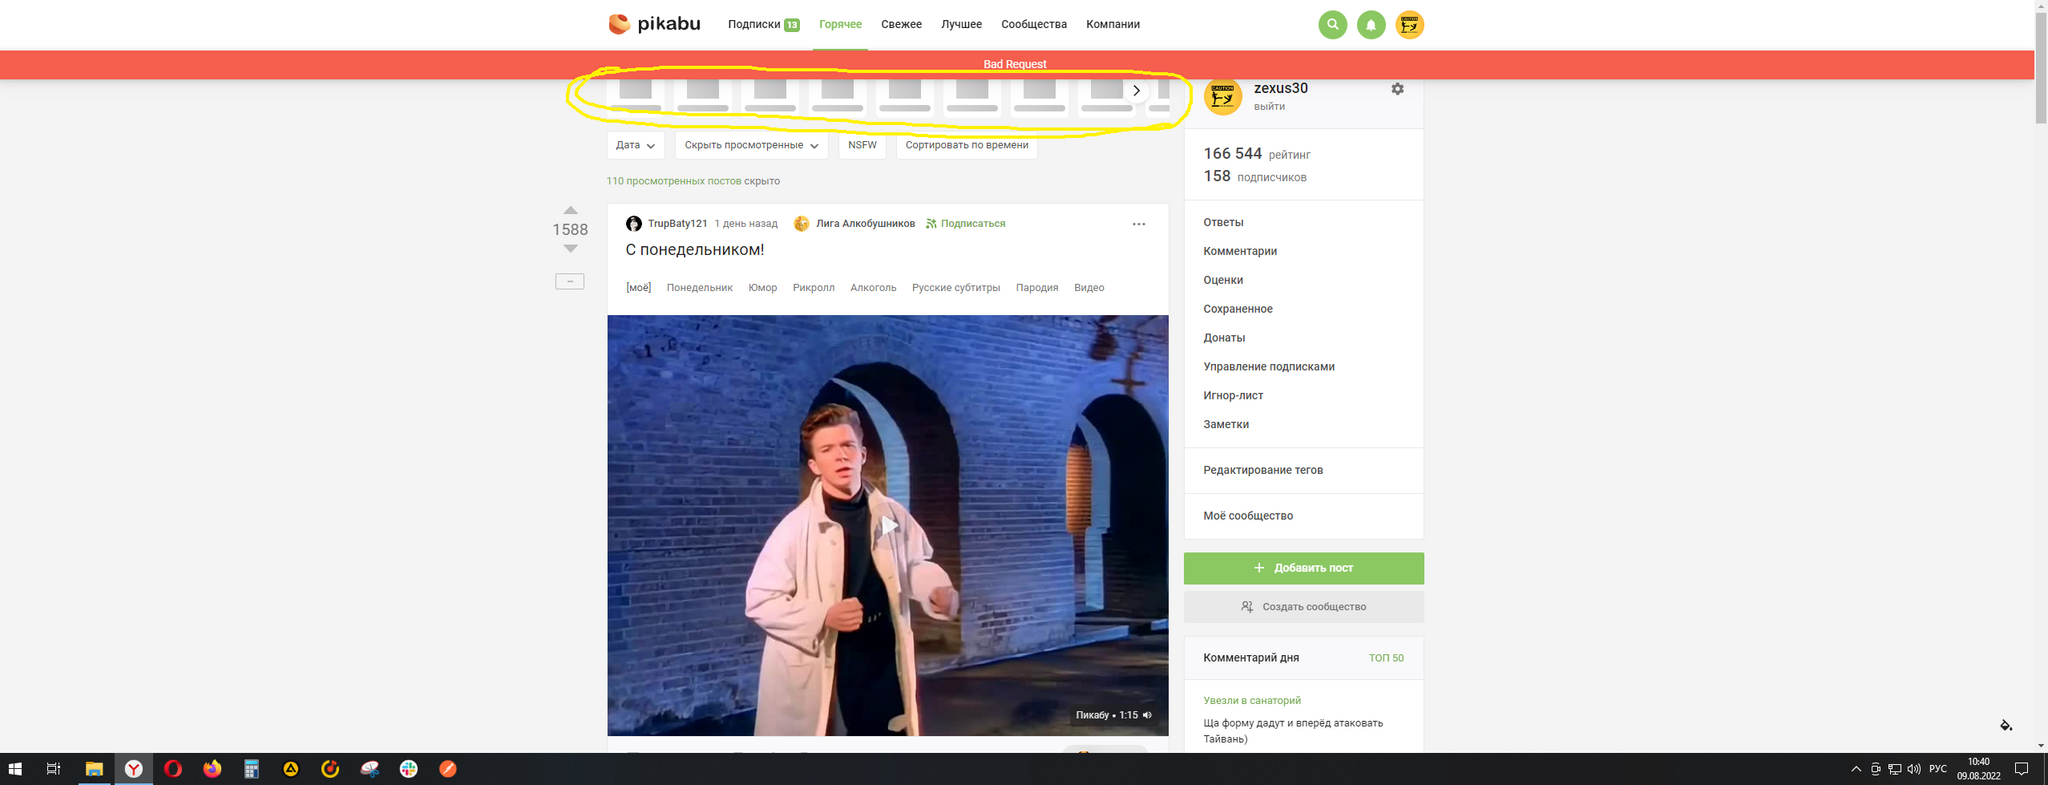Switch to Горячее tab

pos(840,24)
